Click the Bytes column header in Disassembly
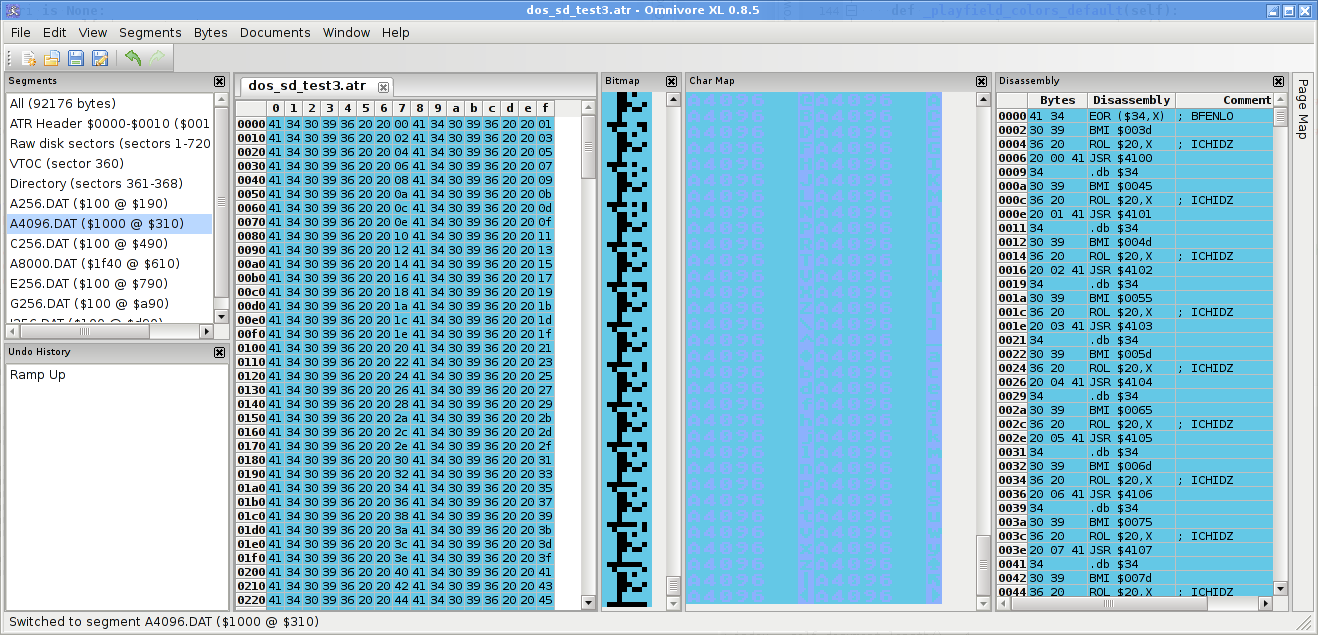The width and height of the screenshot is (1318, 635). tap(1058, 100)
